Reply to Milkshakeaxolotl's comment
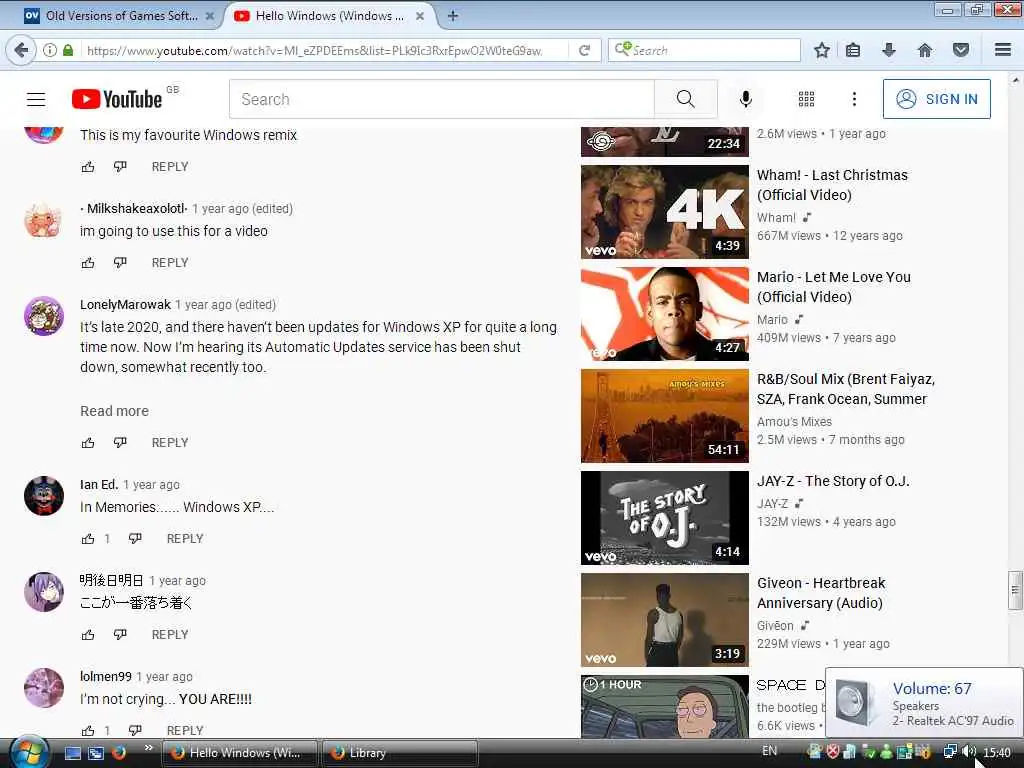1024x768 pixels. click(x=170, y=263)
